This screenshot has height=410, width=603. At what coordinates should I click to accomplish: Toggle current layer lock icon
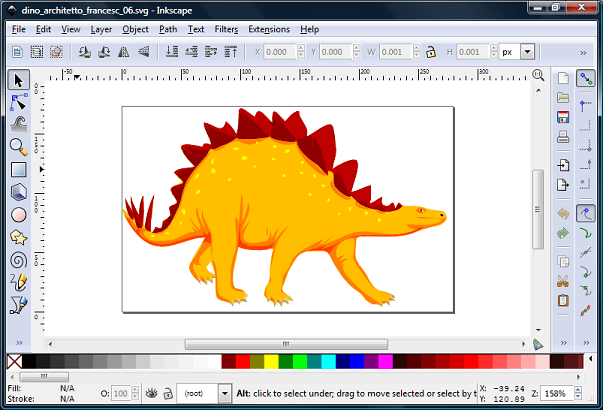[168, 393]
